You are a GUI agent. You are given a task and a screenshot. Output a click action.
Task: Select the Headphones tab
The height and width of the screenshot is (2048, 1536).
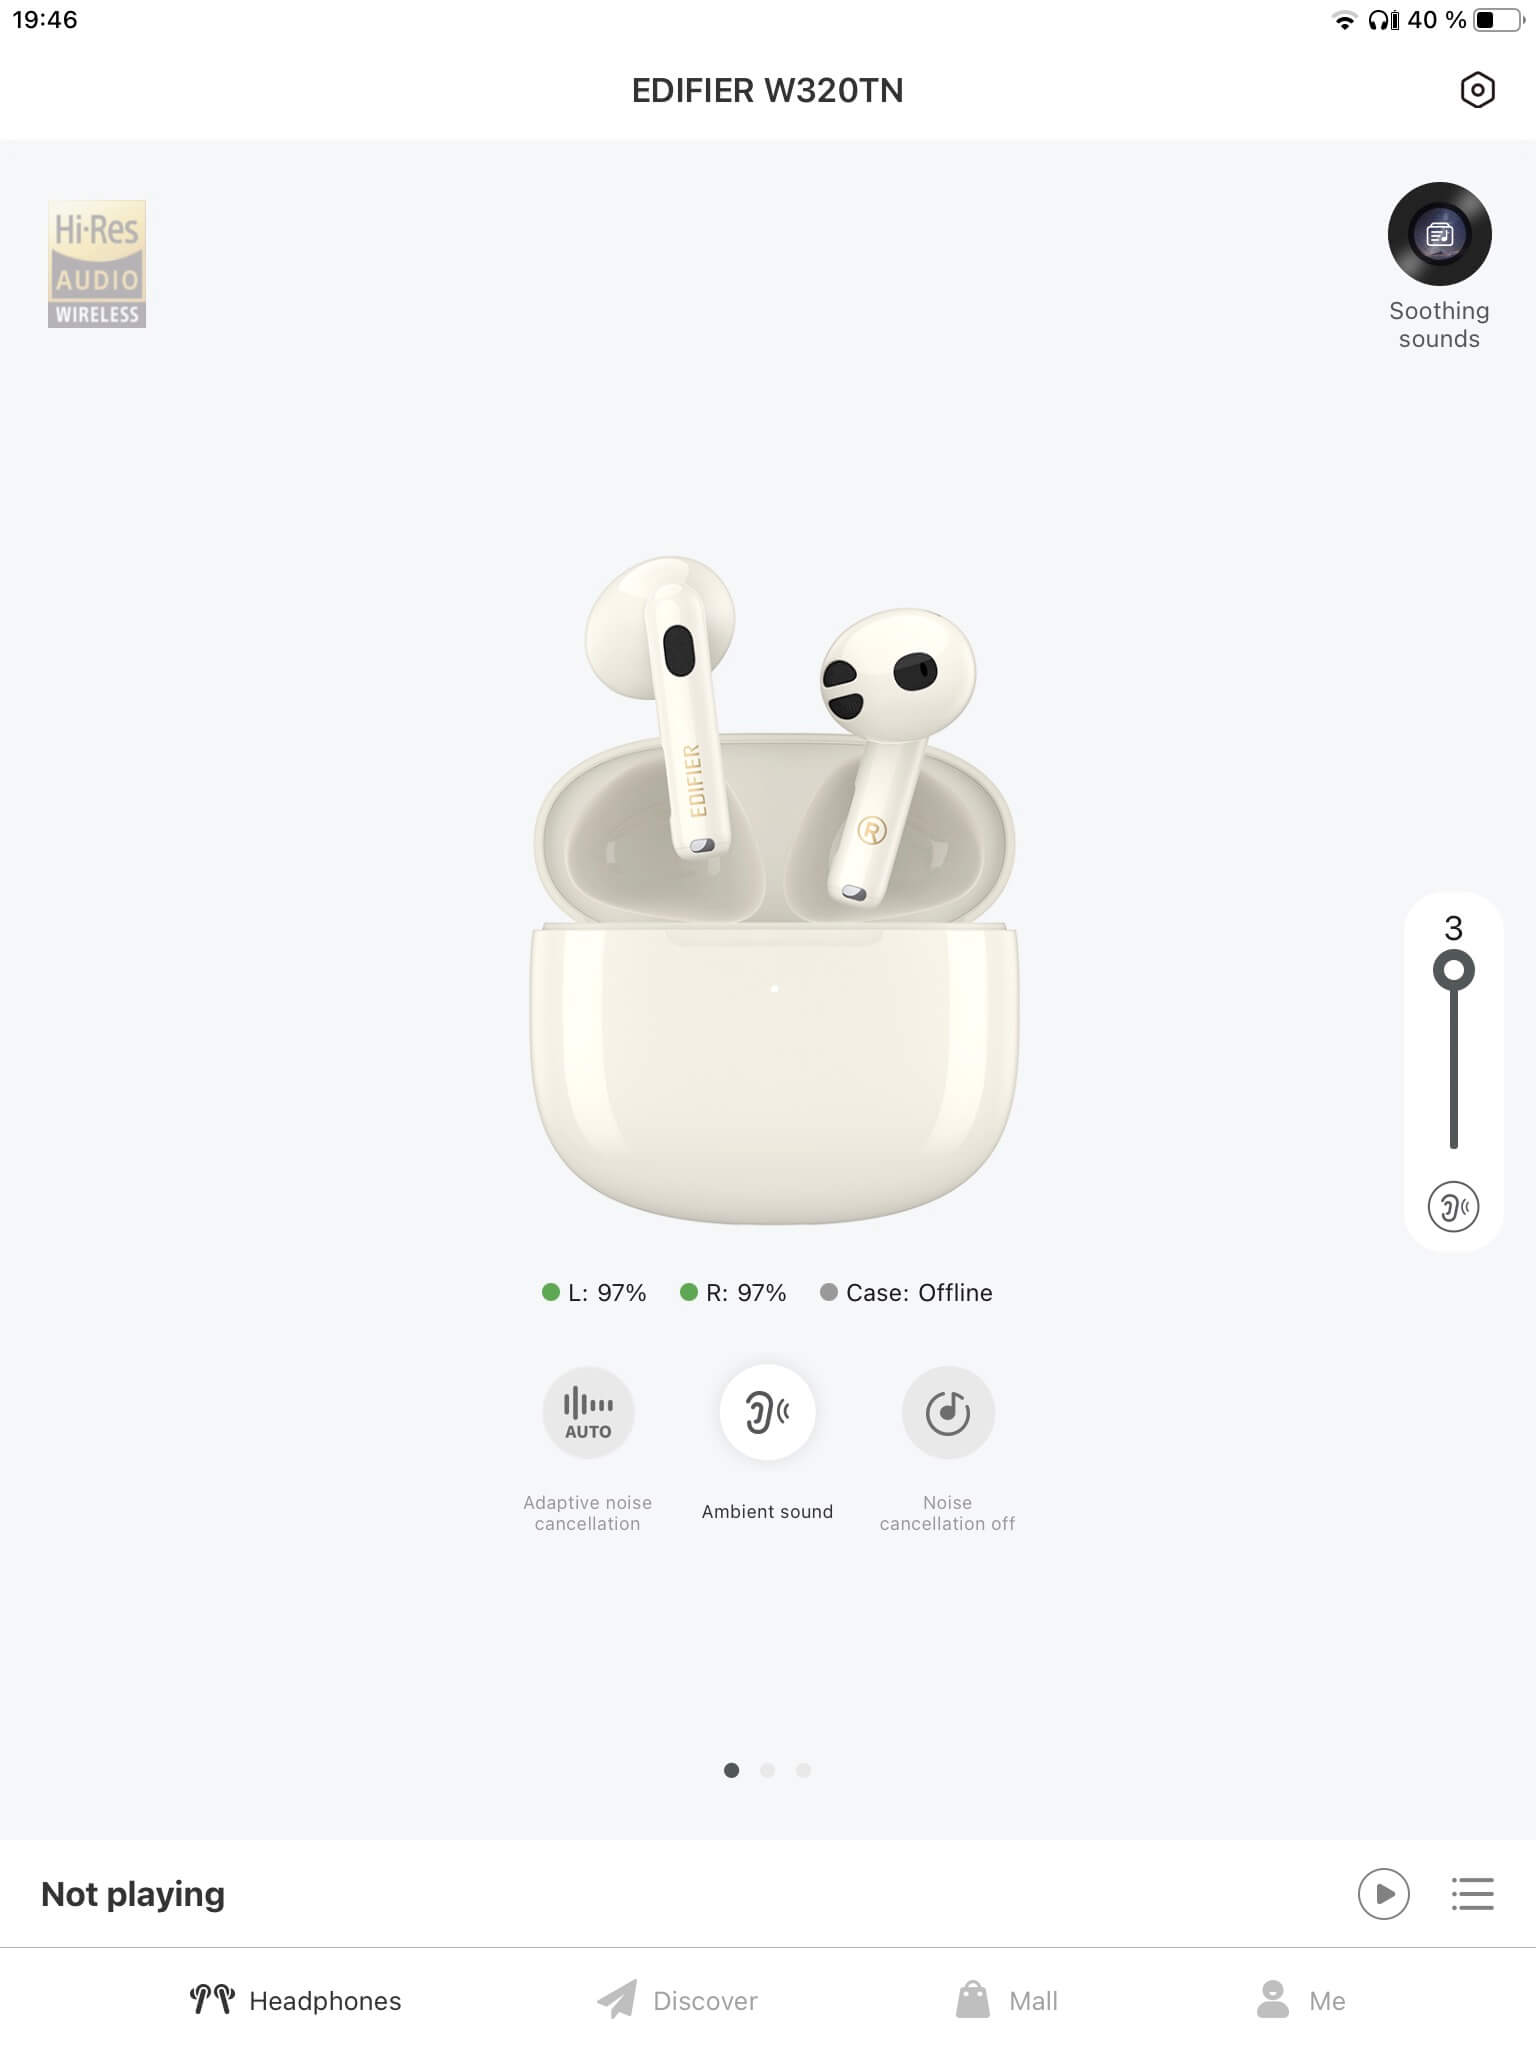pyautogui.click(x=295, y=2000)
